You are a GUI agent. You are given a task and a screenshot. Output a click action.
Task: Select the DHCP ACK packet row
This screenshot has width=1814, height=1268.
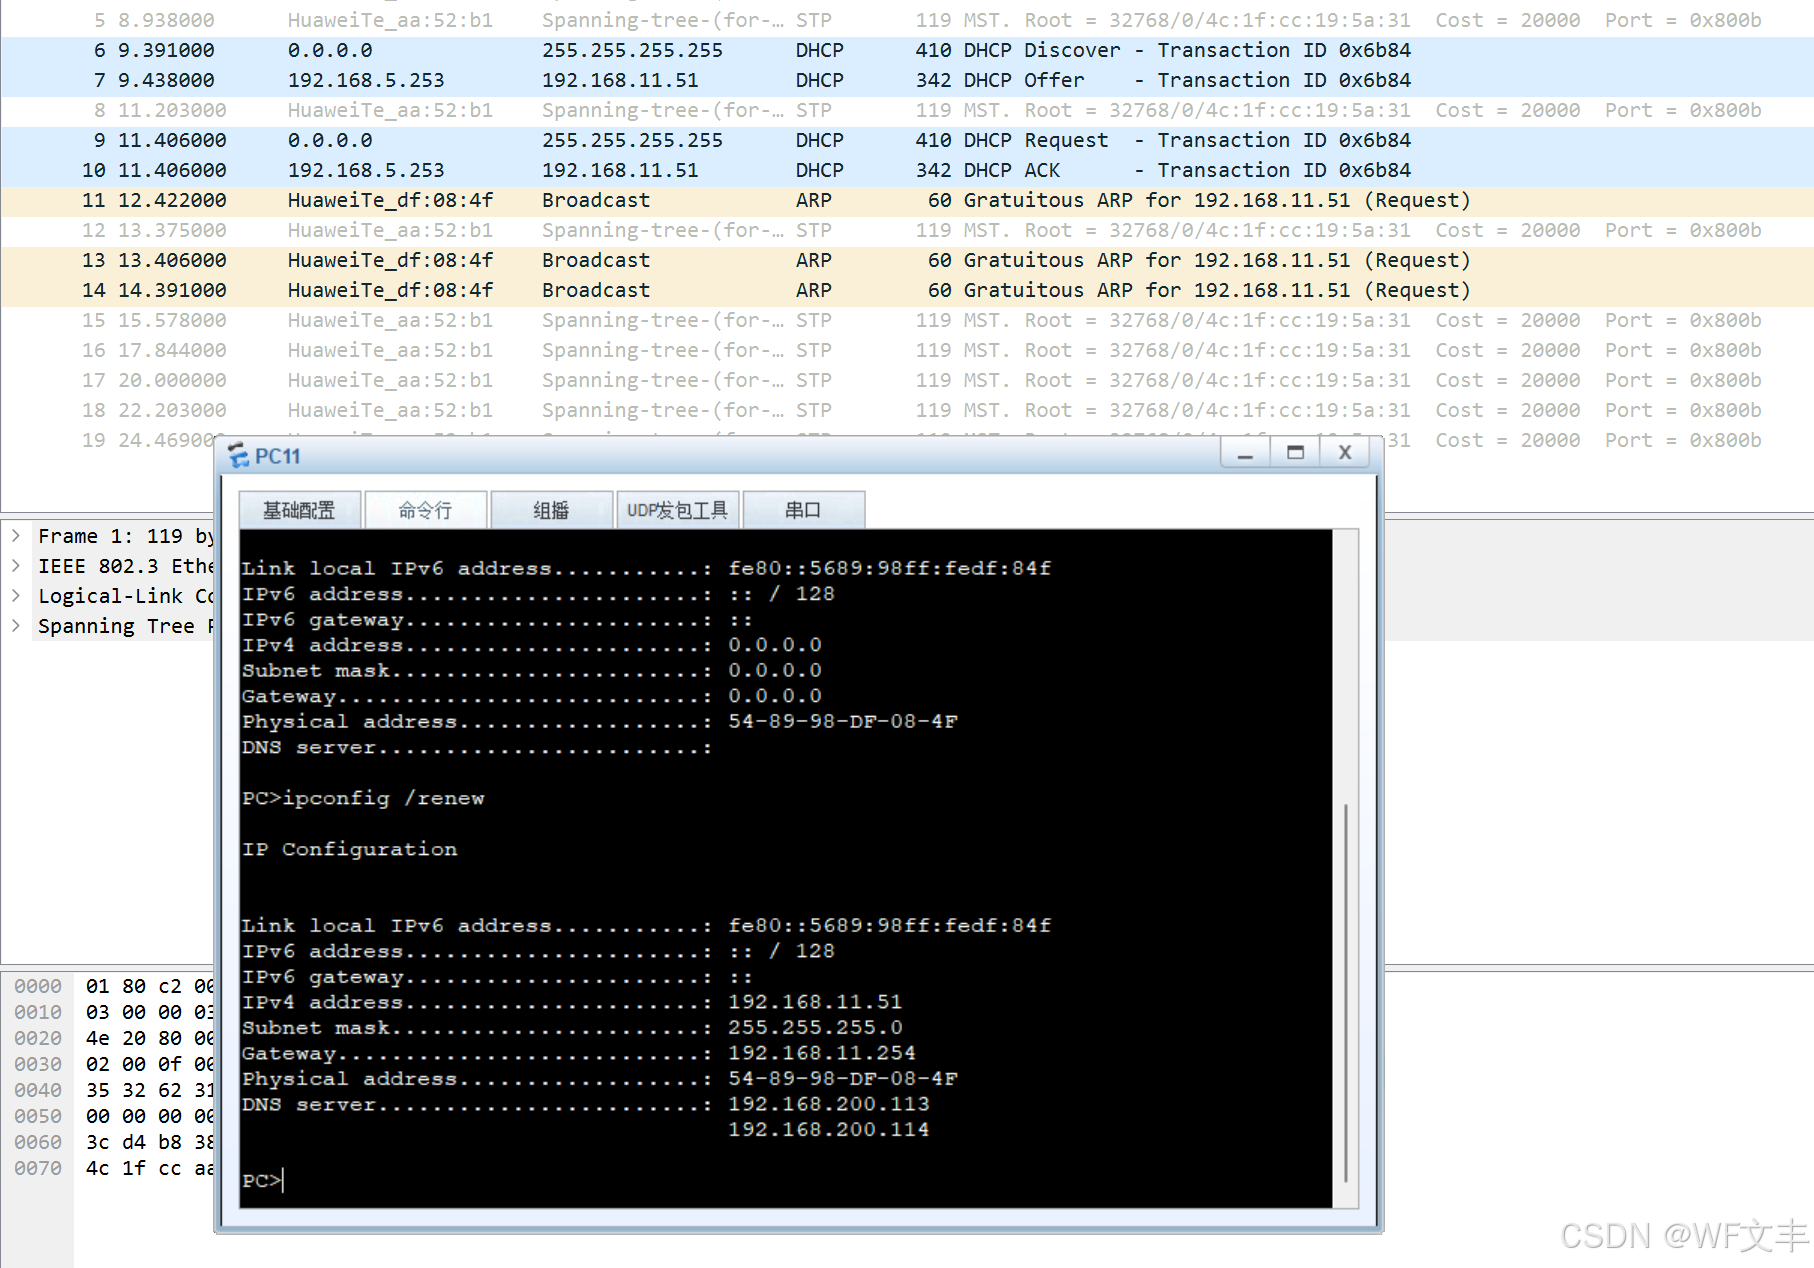(x=907, y=170)
